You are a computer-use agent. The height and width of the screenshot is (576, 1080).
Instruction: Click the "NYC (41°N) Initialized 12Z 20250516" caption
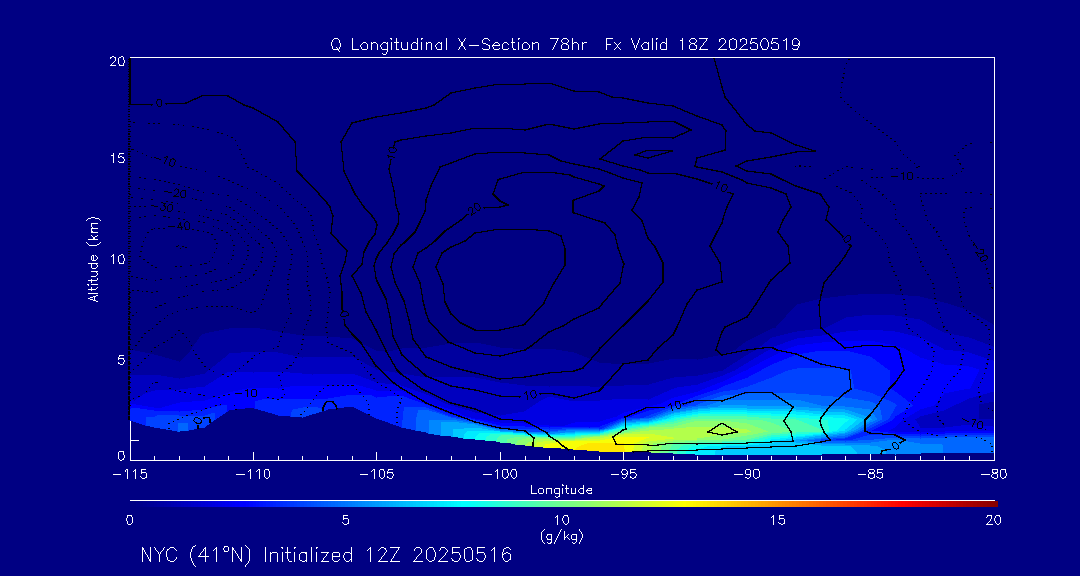point(326,555)
